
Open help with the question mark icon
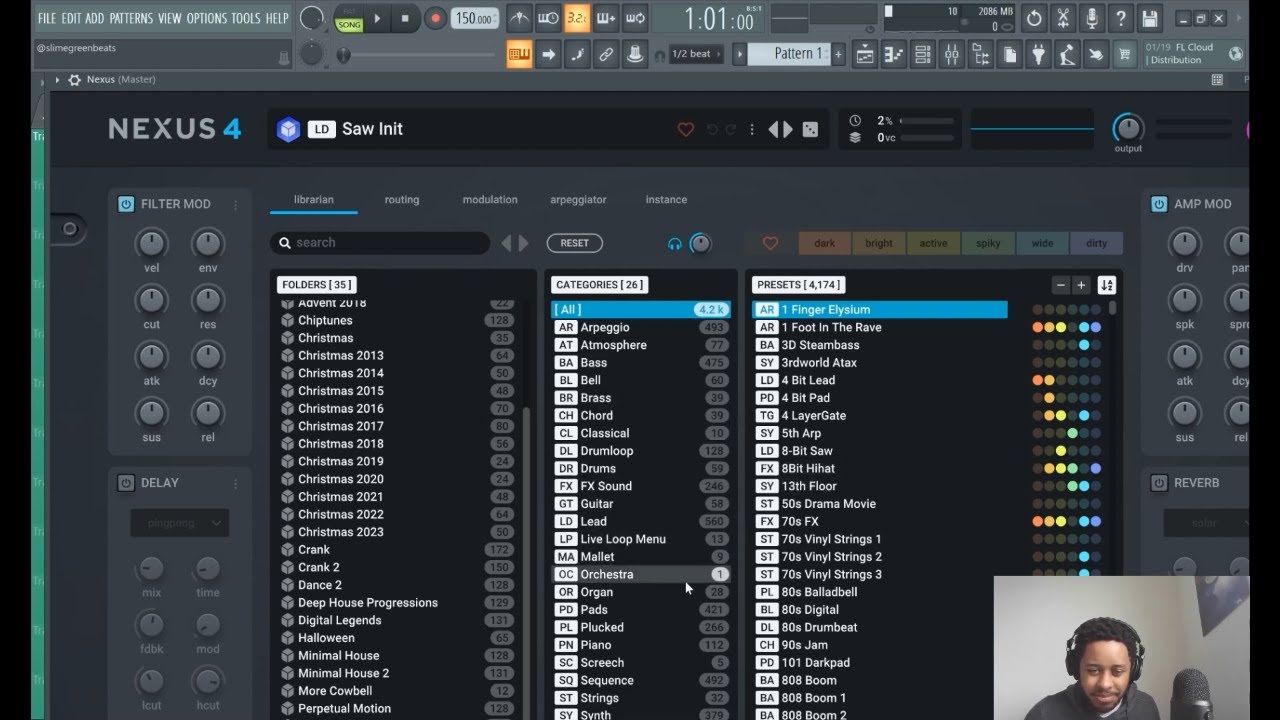1121,18
